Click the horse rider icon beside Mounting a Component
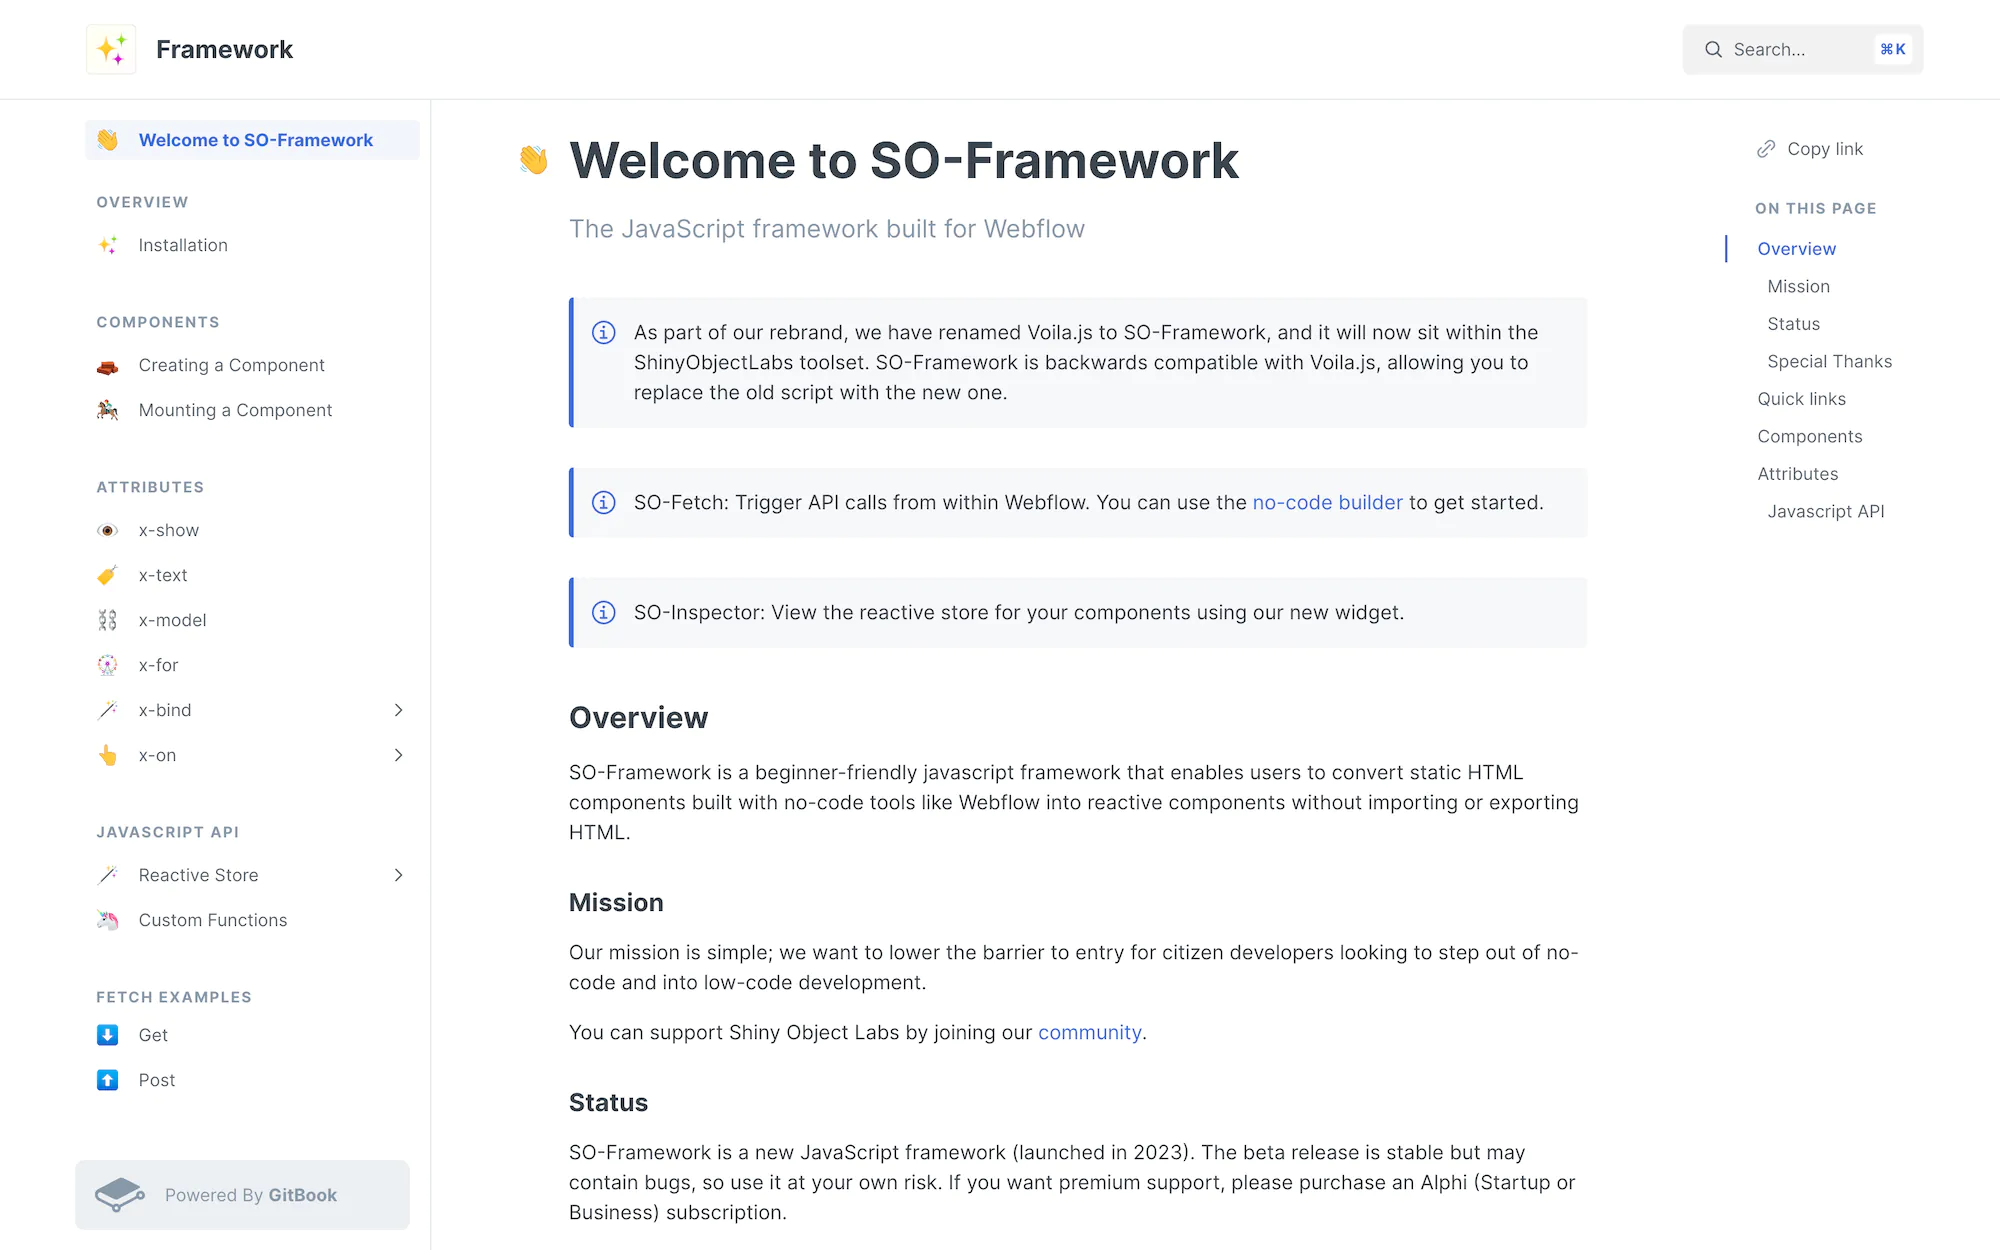The image size is (2000, 1250). [x=107, y=410]
